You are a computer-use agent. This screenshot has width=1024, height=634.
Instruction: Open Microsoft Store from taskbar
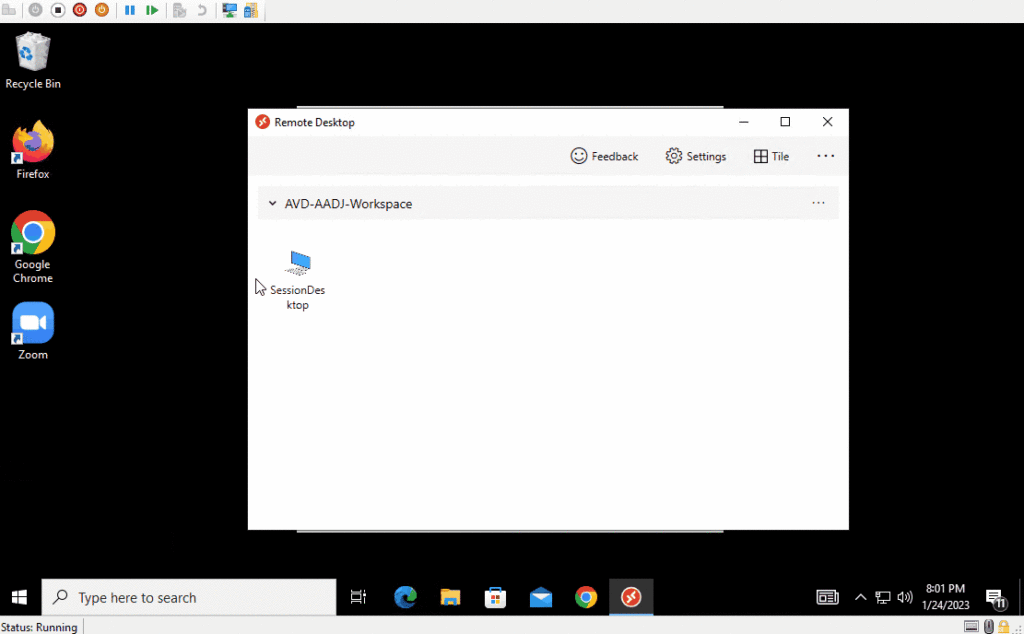[495, 597]
